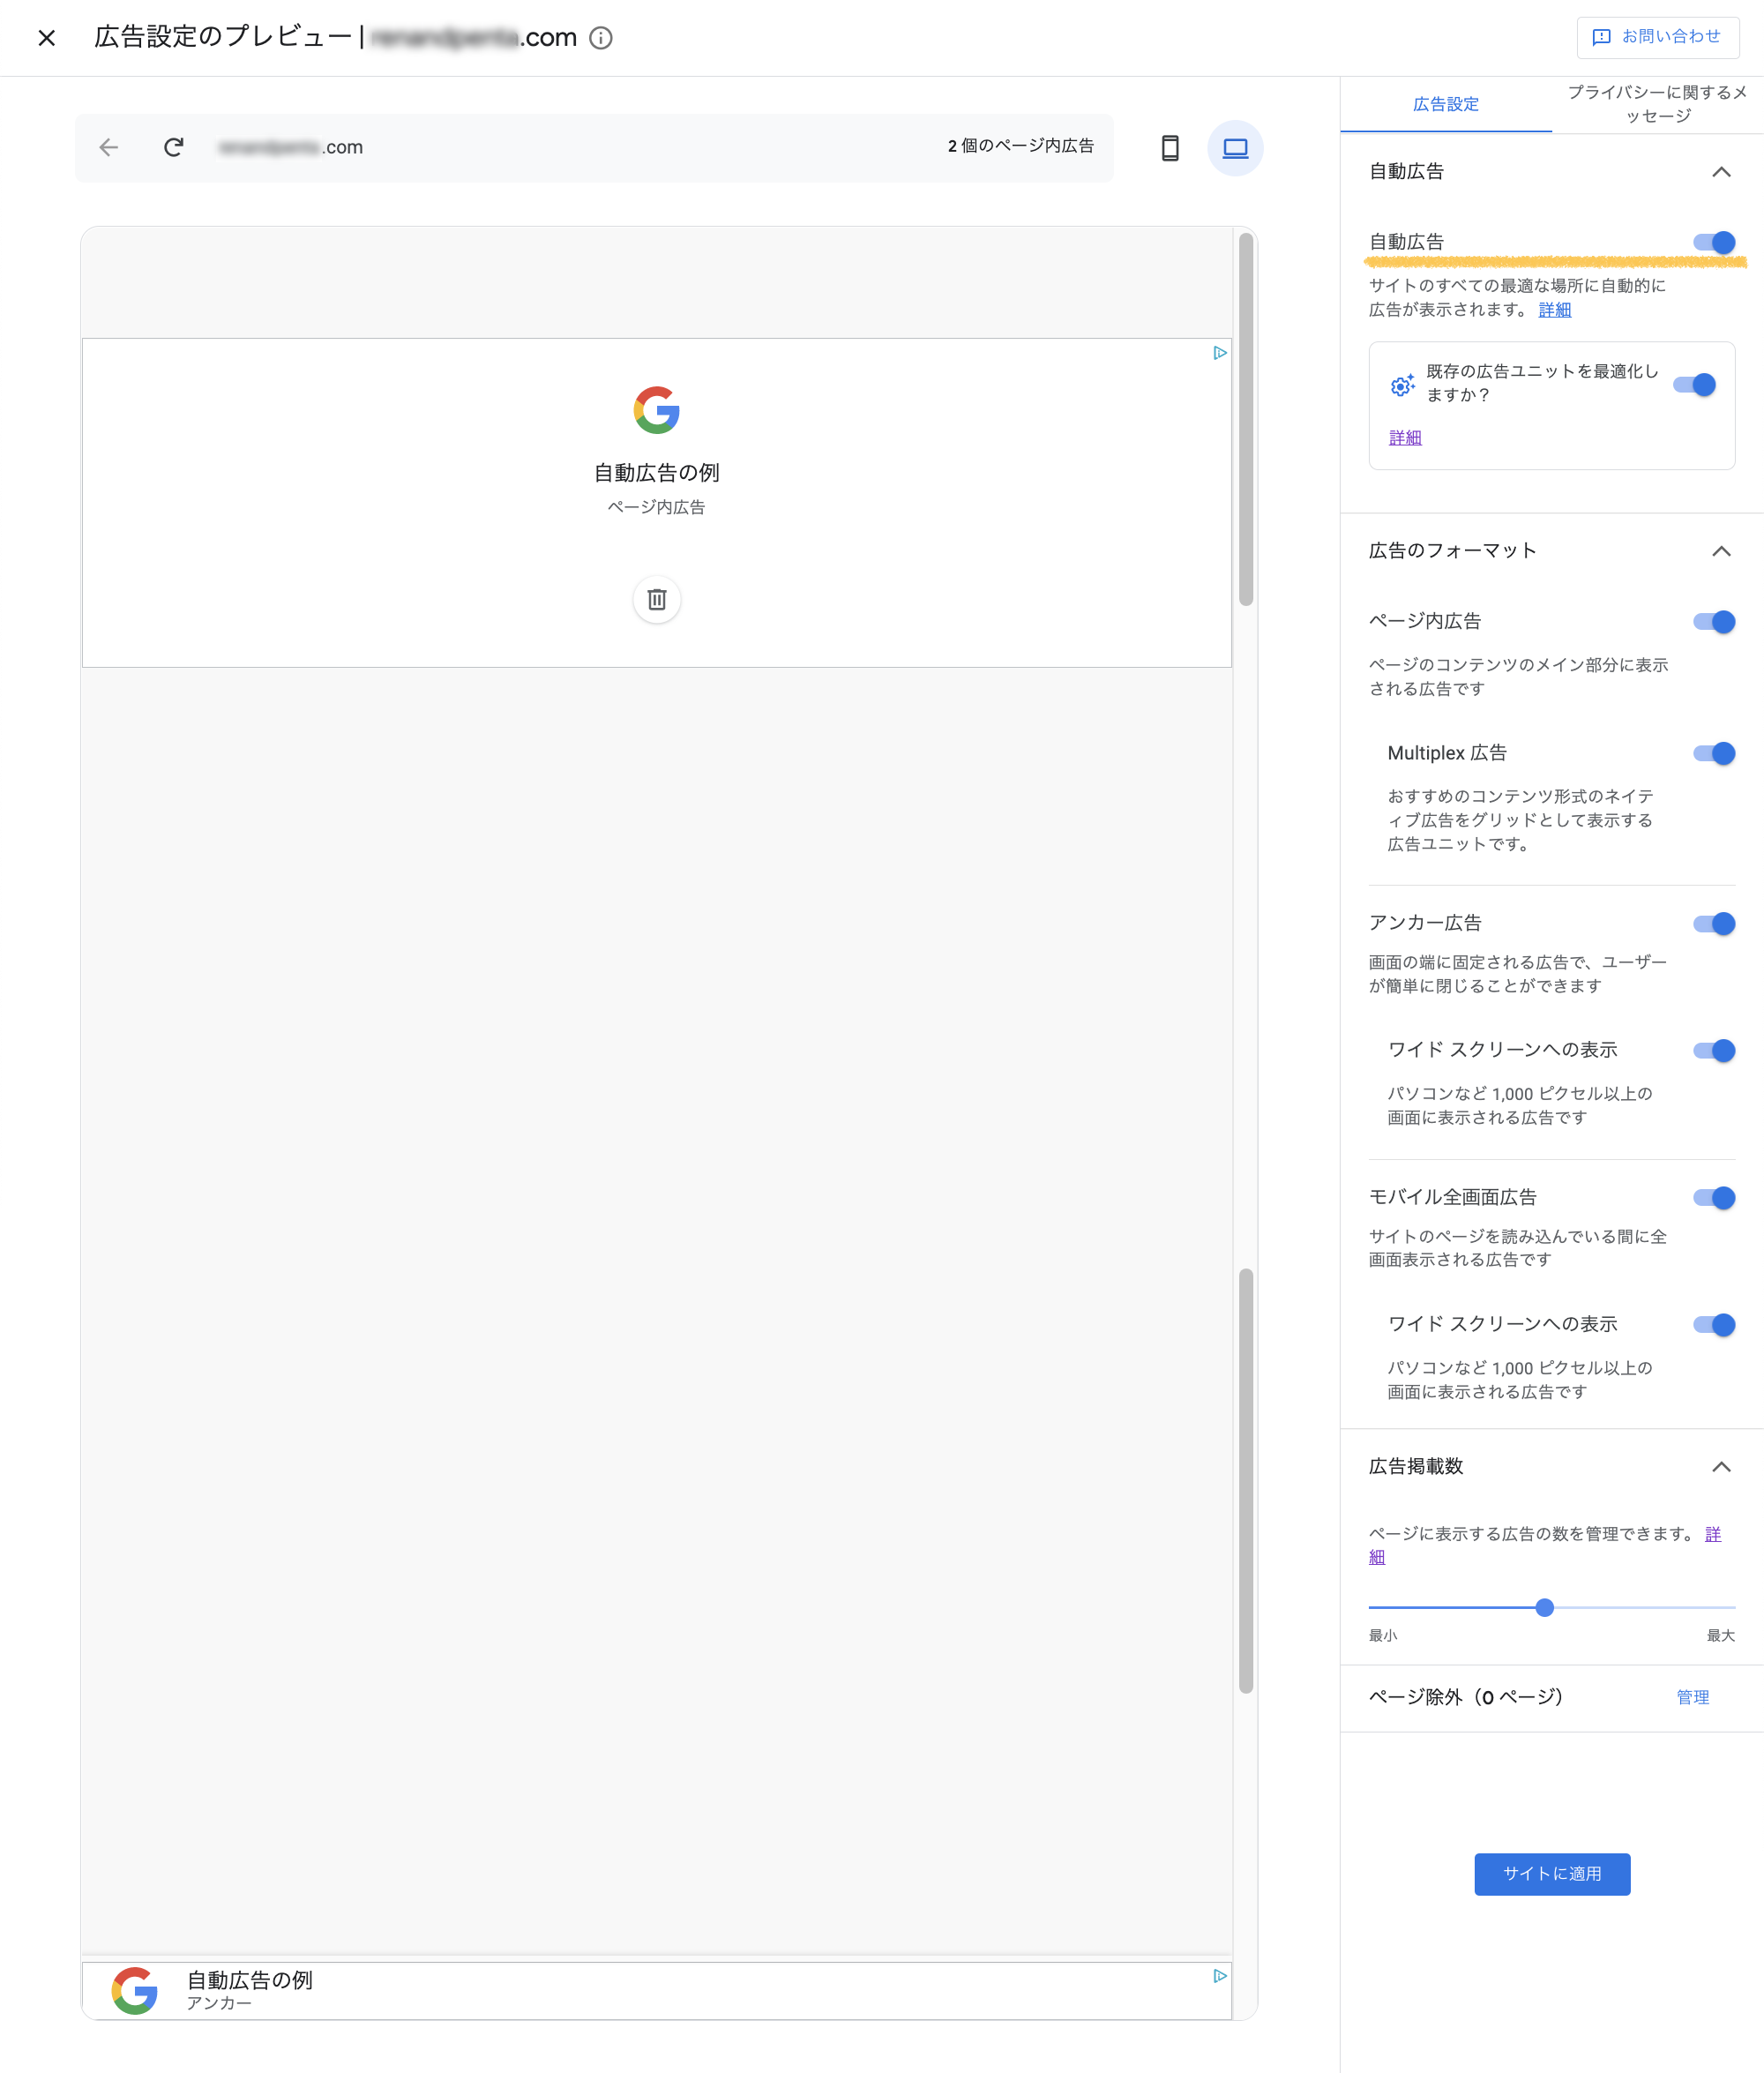Open the お問い合わせ feedback button

pos(1657,37)
